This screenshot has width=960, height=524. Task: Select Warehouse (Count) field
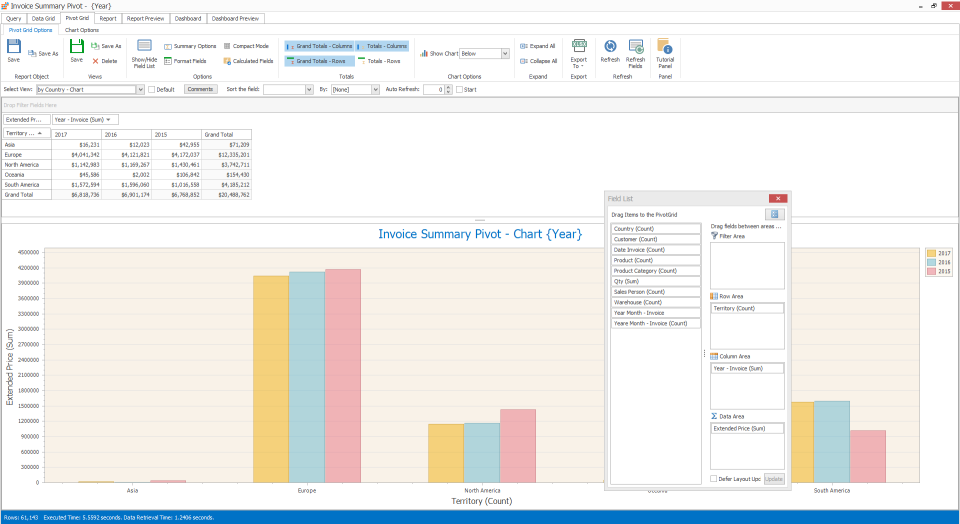656,302
